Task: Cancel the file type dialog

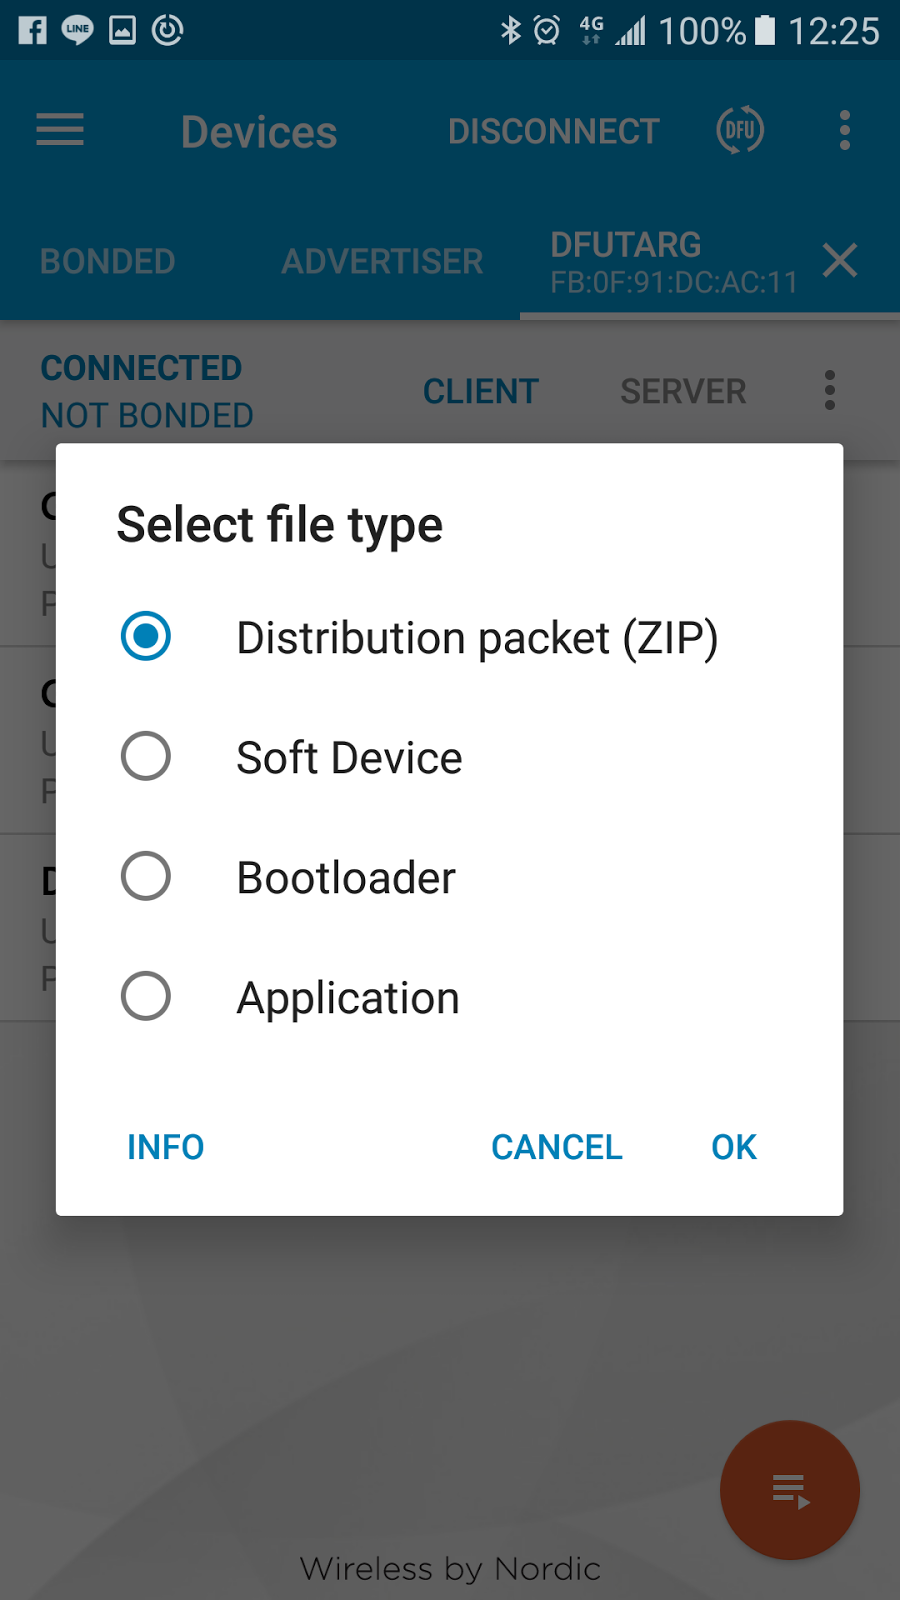Action: 556,1147
